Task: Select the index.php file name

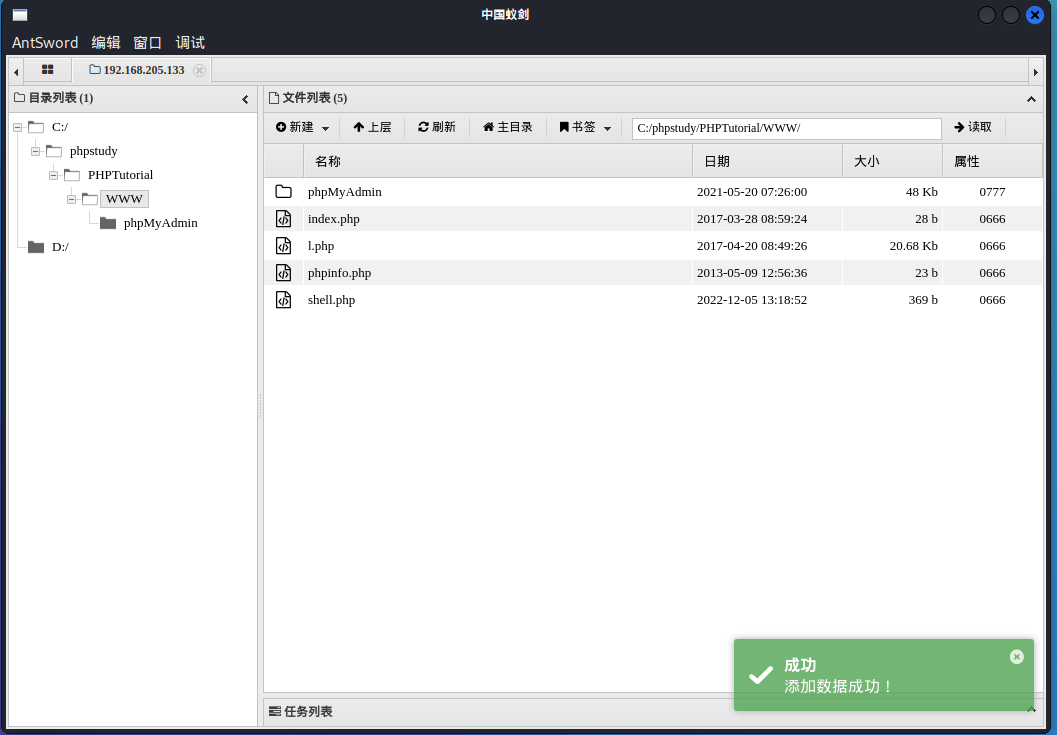Action: 334,219
